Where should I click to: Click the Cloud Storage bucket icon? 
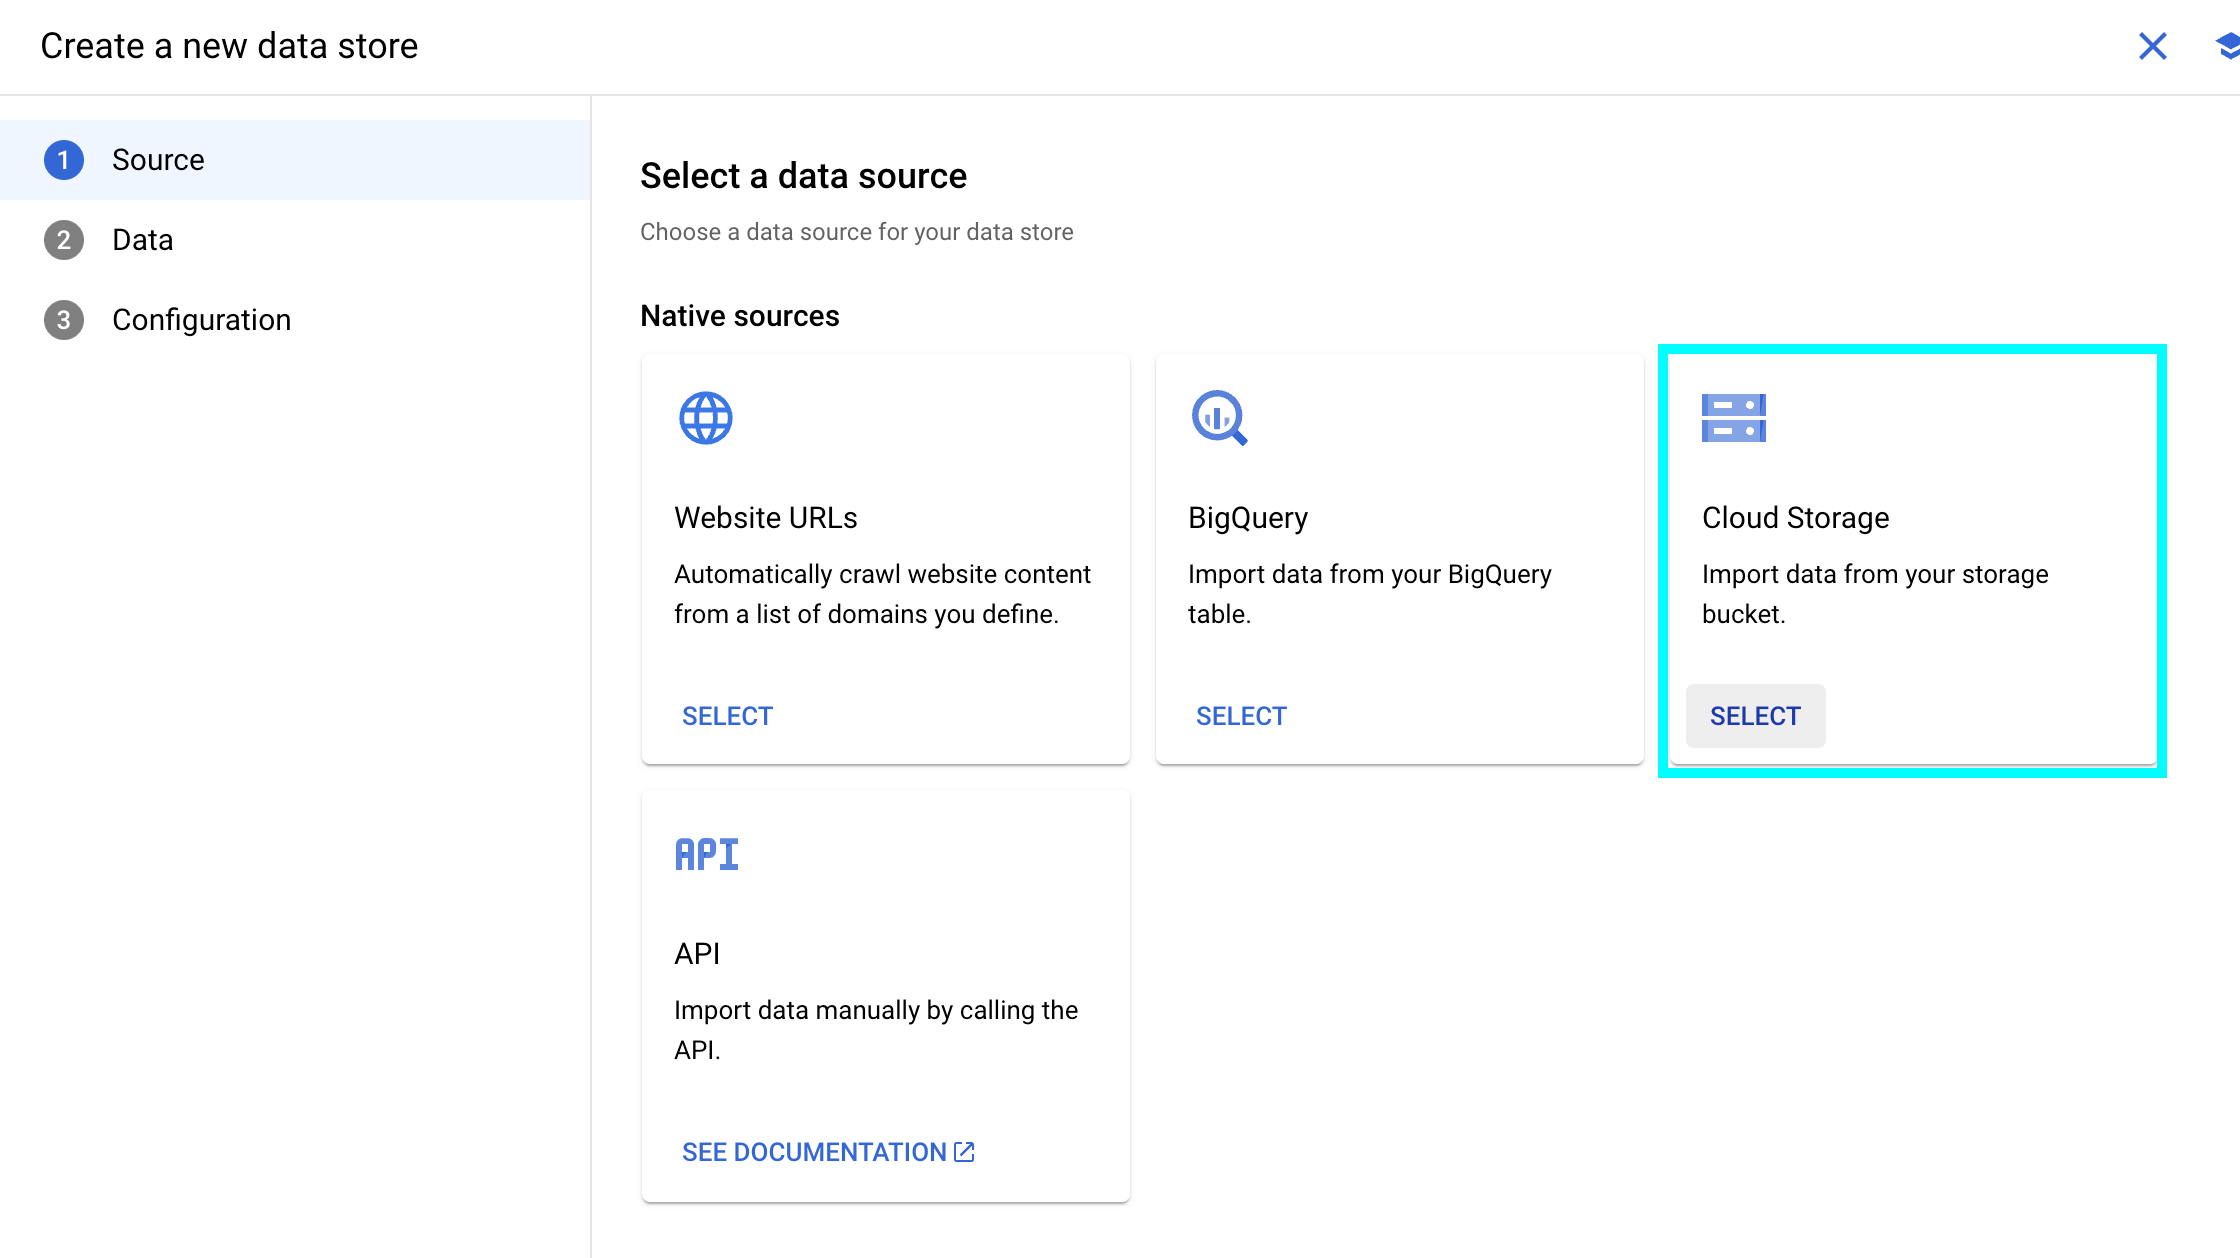point(1733,418)
